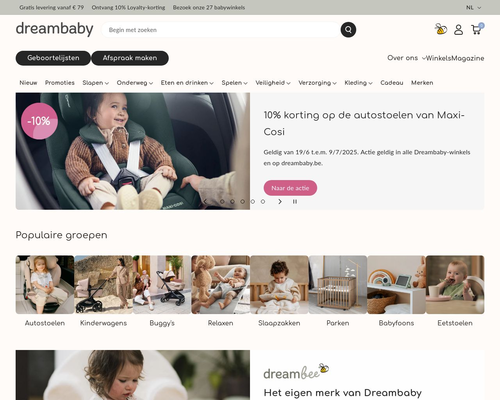Open the Promoties menu item
This screenshot has height=400, width=500.
tap(60, 83)
